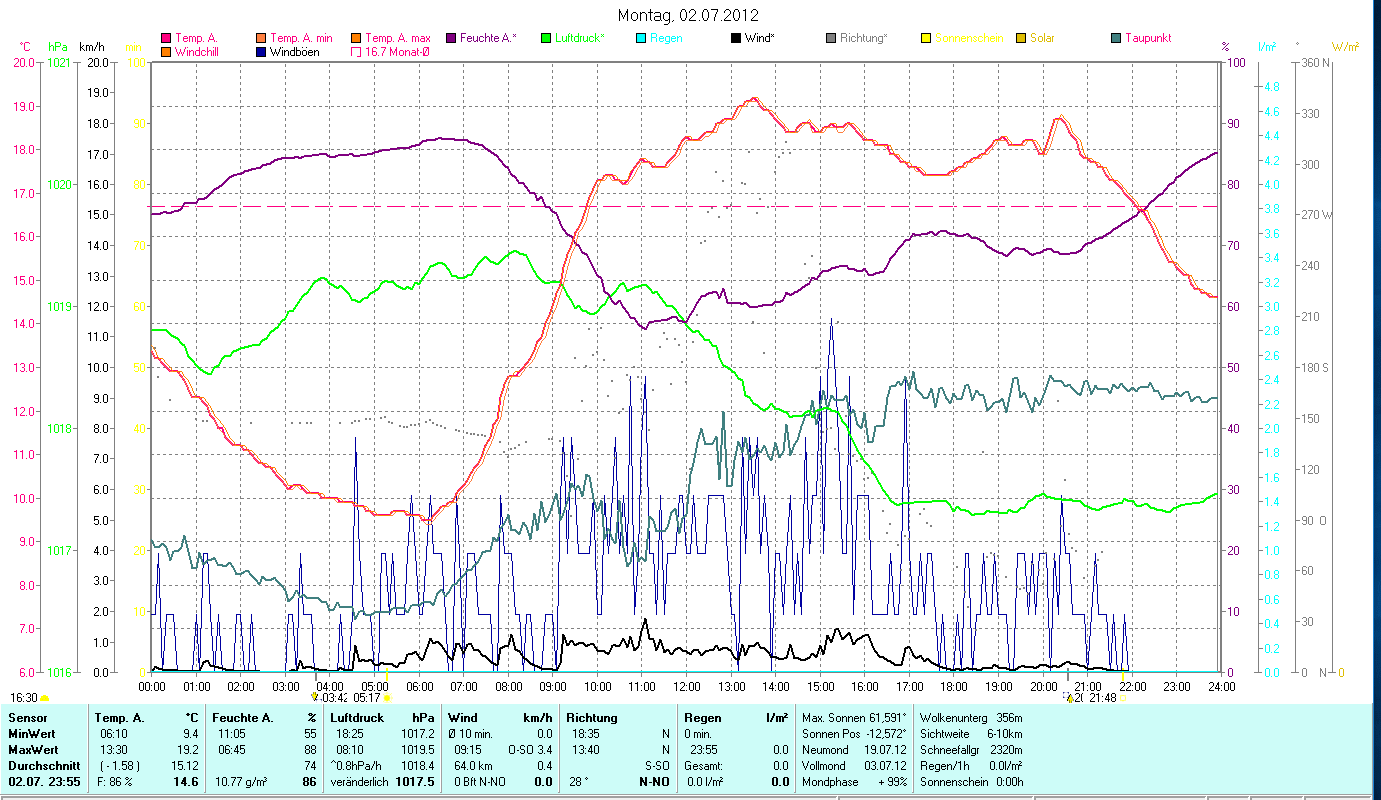Click the Durchschnitt row label

42,765
